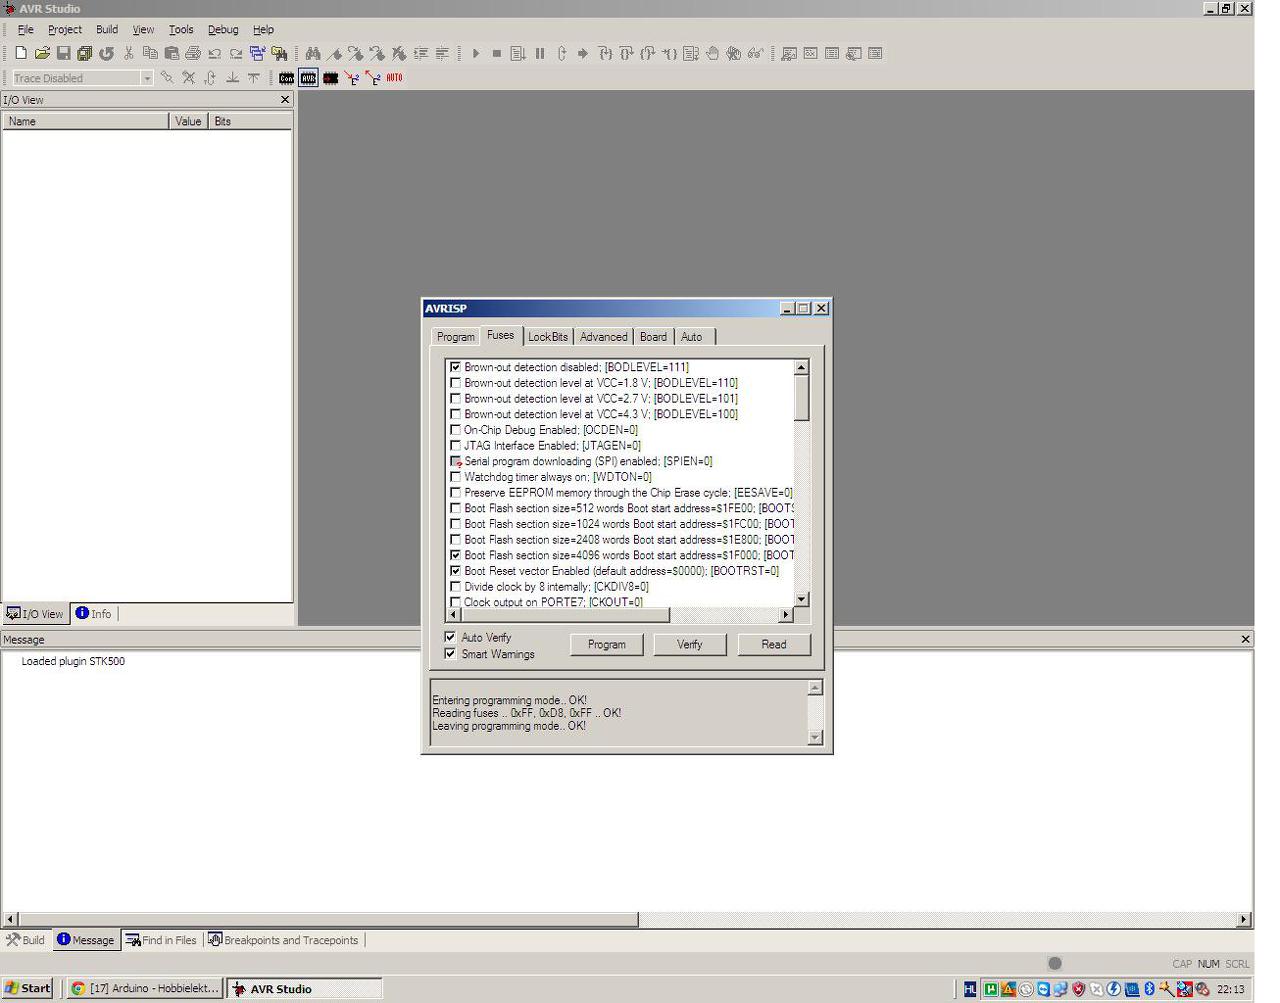The width and height of the screenshot is (1280, 1003).
Task: Click the Stop Debugging square icon
Action: click(497, 54)
